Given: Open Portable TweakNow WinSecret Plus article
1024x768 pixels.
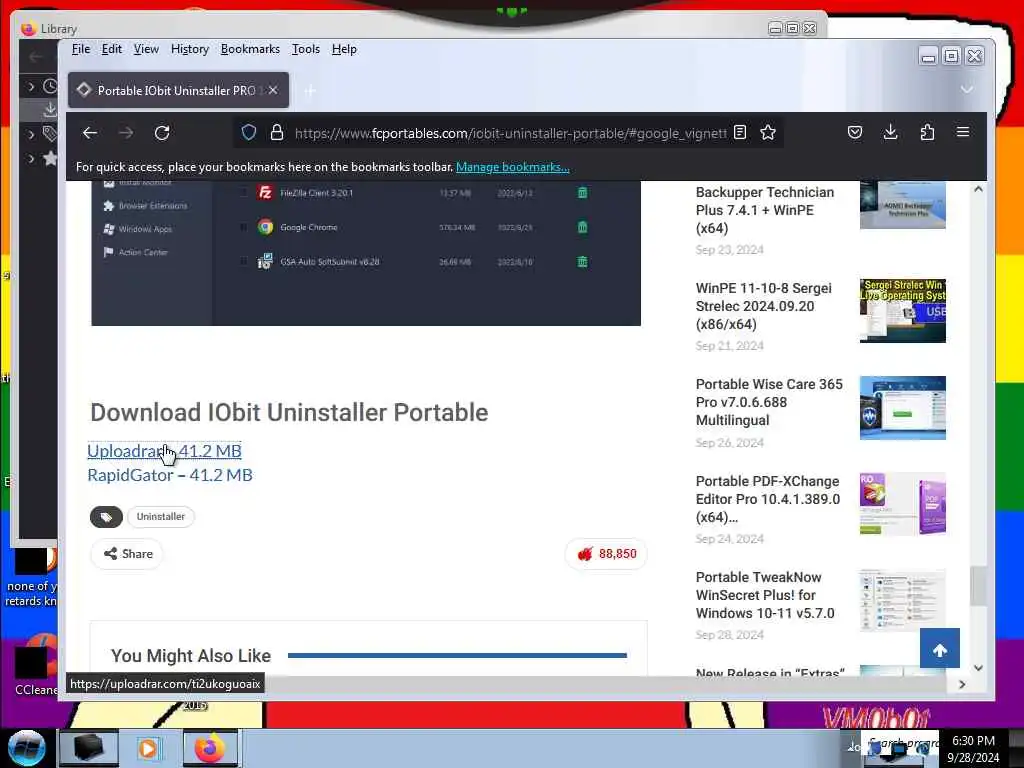Looking at the screenshot, I should [x=765, y=595].
